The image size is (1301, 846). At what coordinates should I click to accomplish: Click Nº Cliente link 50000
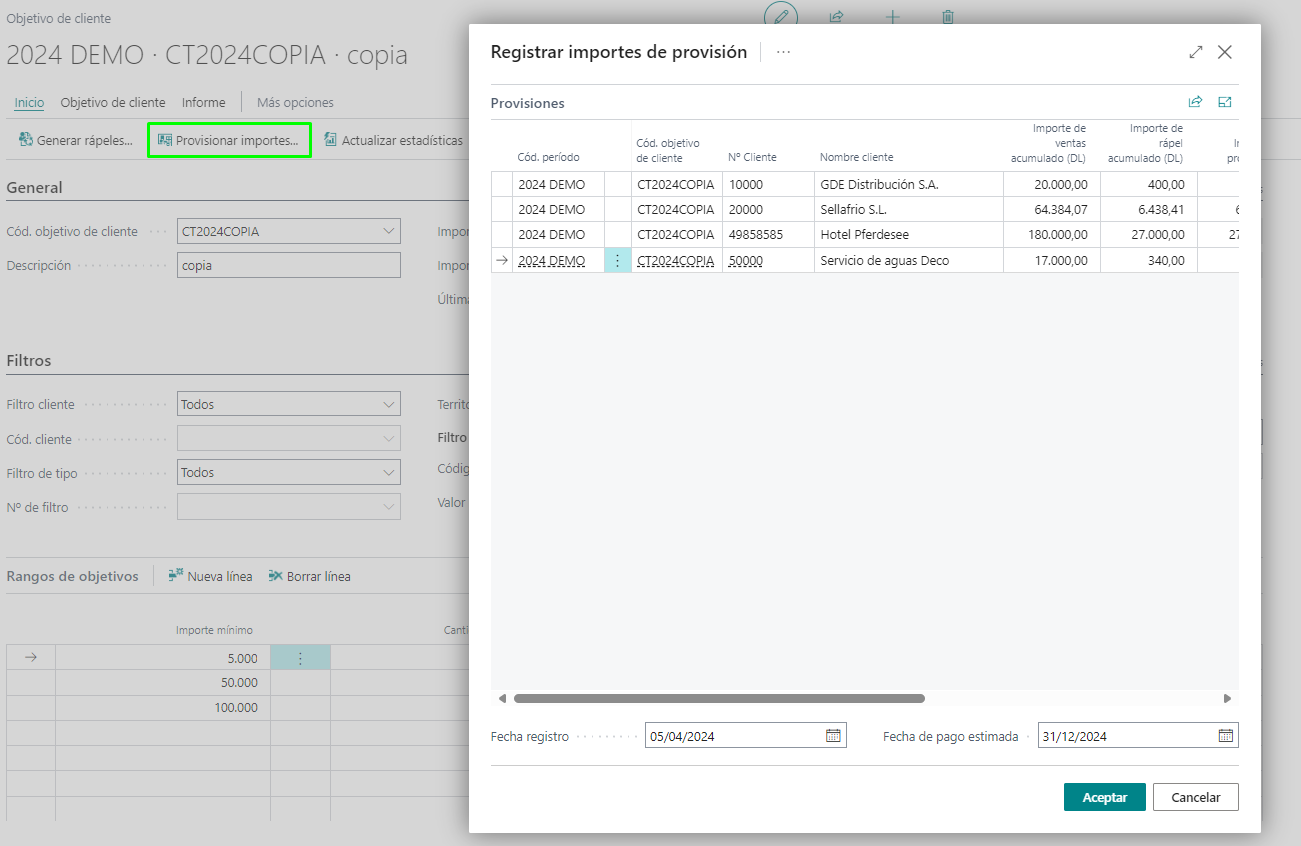coord(746,260)
